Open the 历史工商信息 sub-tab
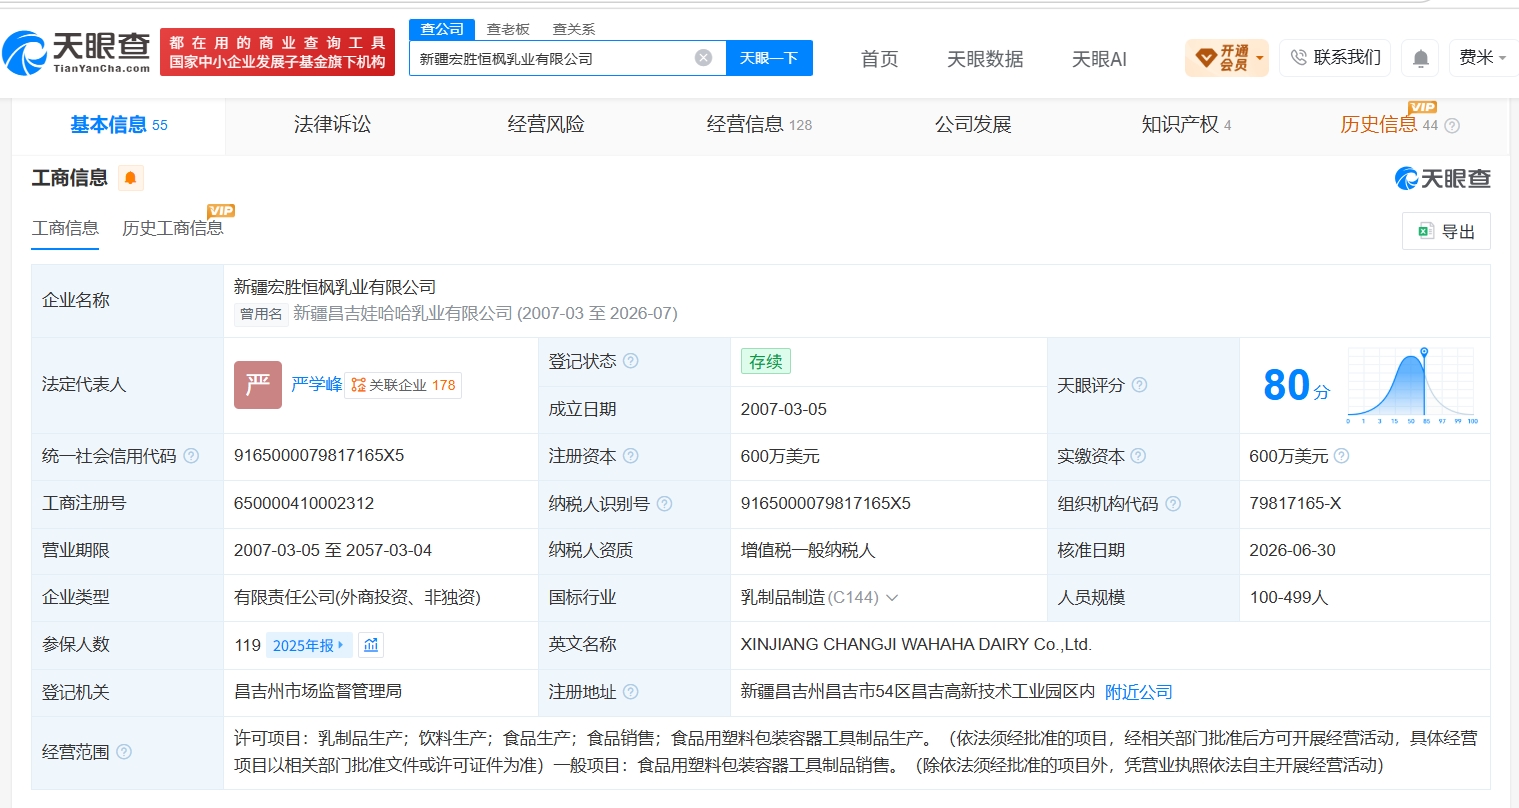 point(172,228)
